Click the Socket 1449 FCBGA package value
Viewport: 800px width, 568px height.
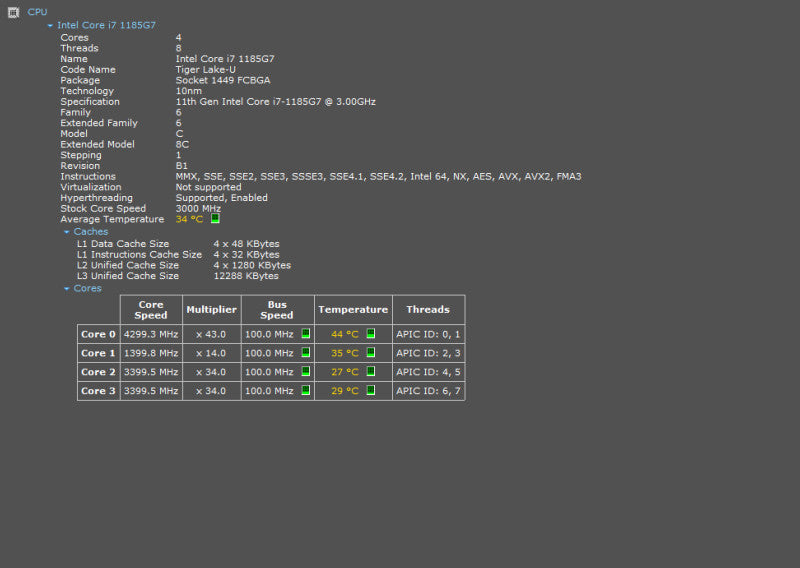(x=223, y=80)
